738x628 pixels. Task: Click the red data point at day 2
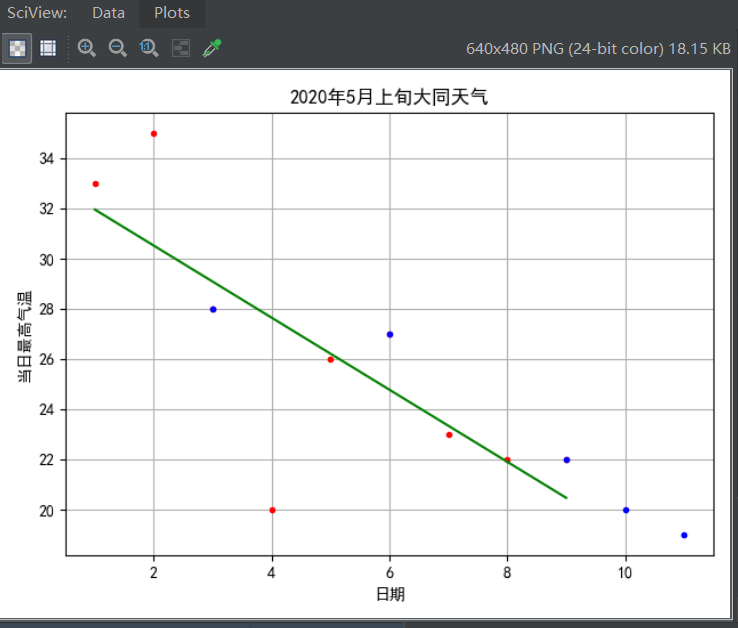[154, 134]
